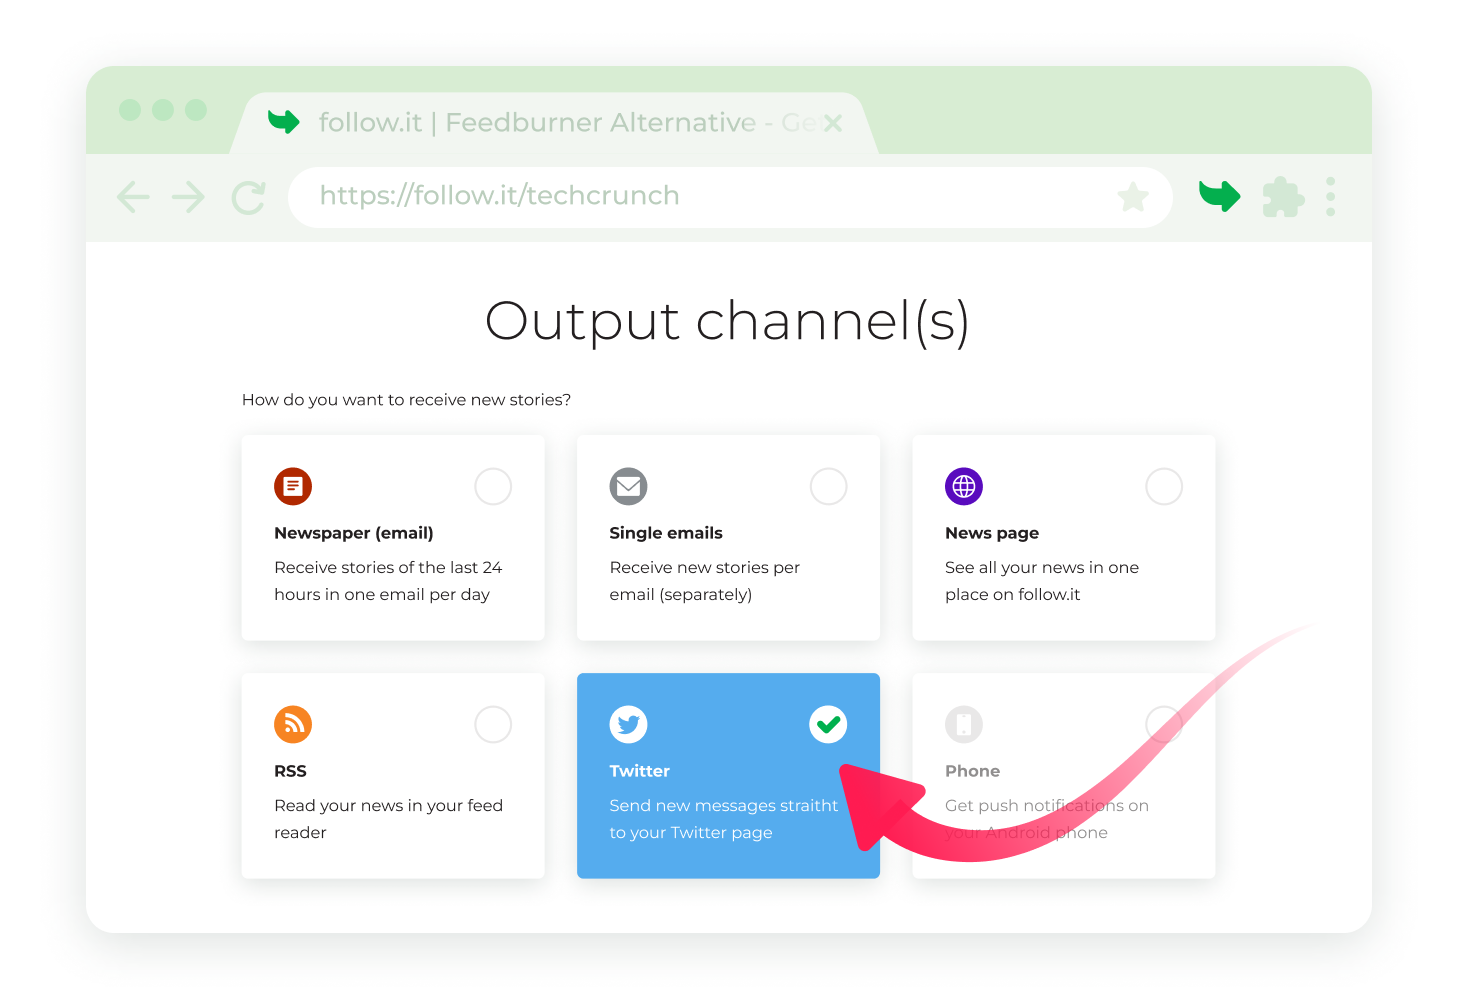1458x1000 pixels.
Task: Click the red Newspaper icon
Action: pyautogui.click(x=293, y=486)
